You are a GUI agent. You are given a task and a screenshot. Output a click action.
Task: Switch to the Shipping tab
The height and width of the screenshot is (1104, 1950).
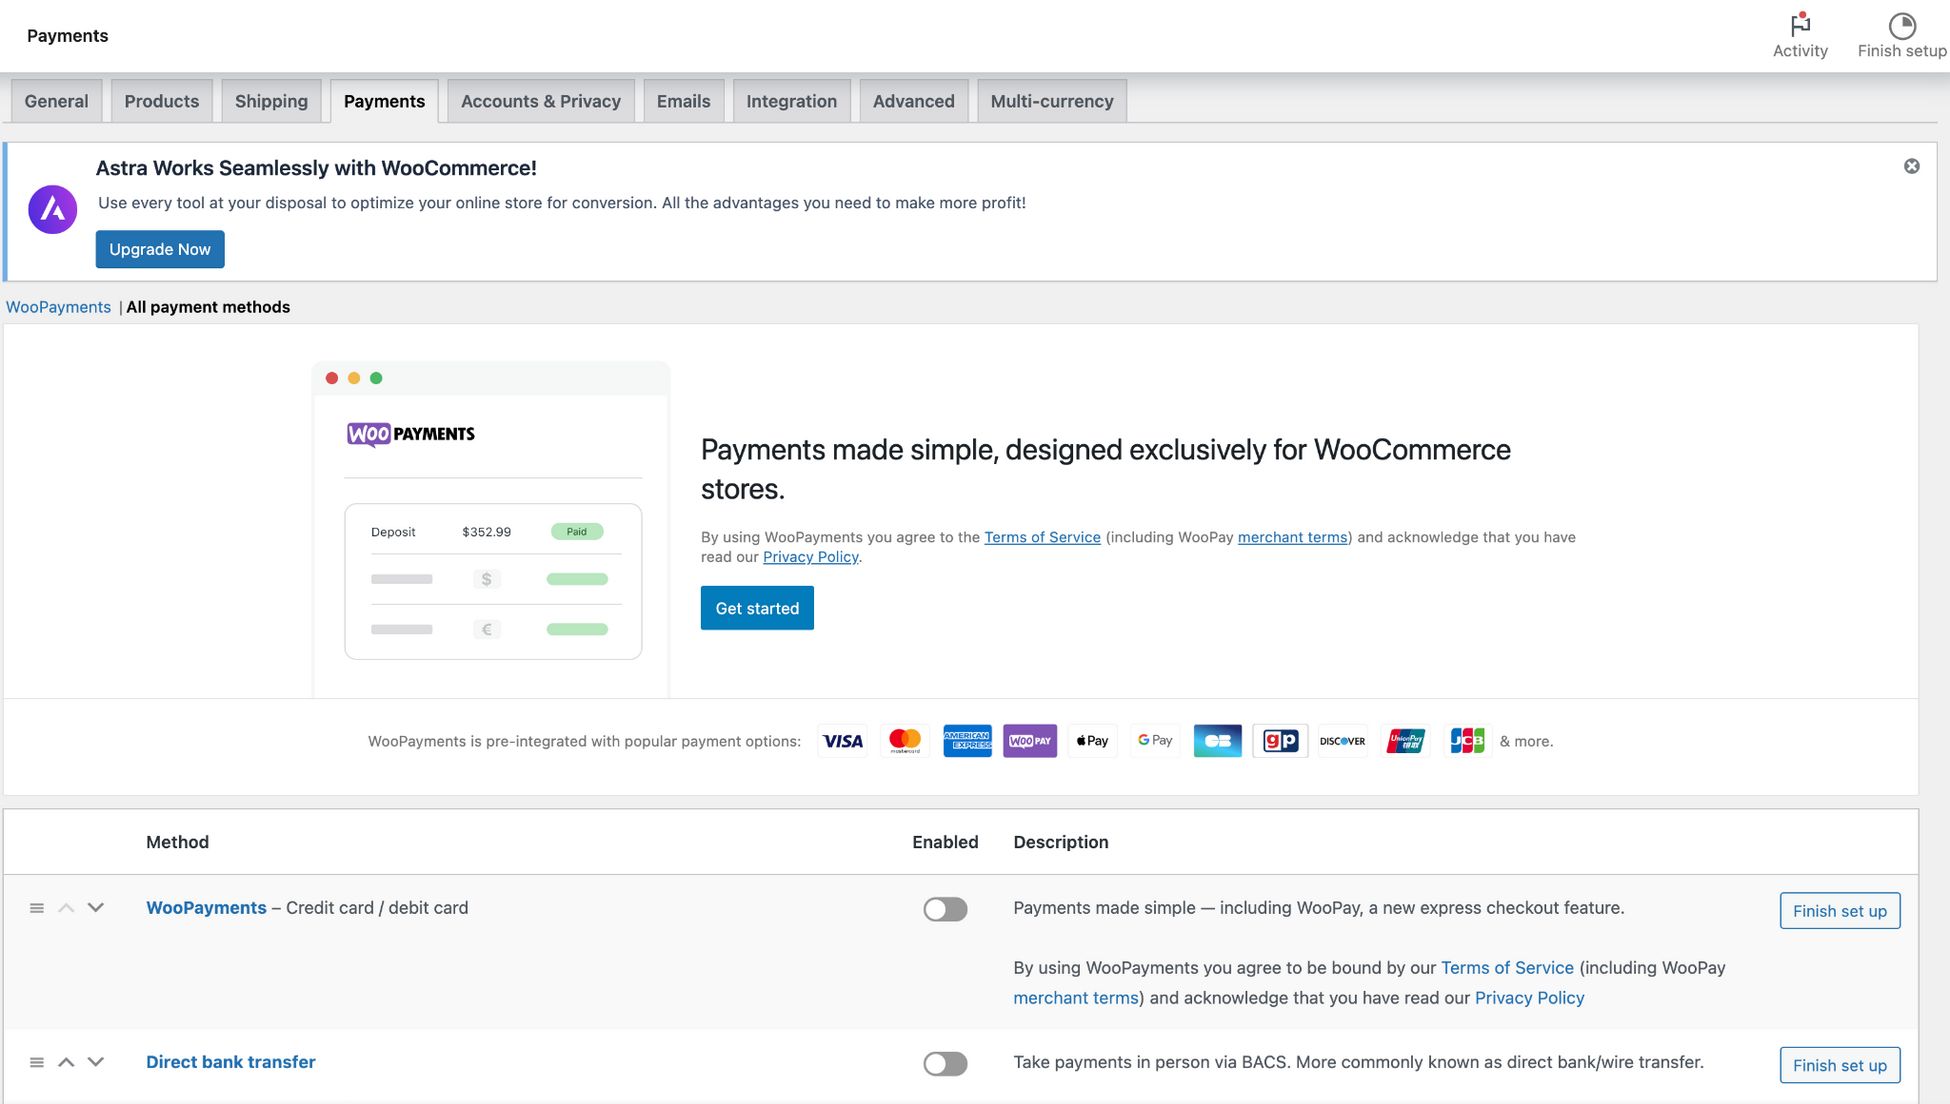point(271,101)
